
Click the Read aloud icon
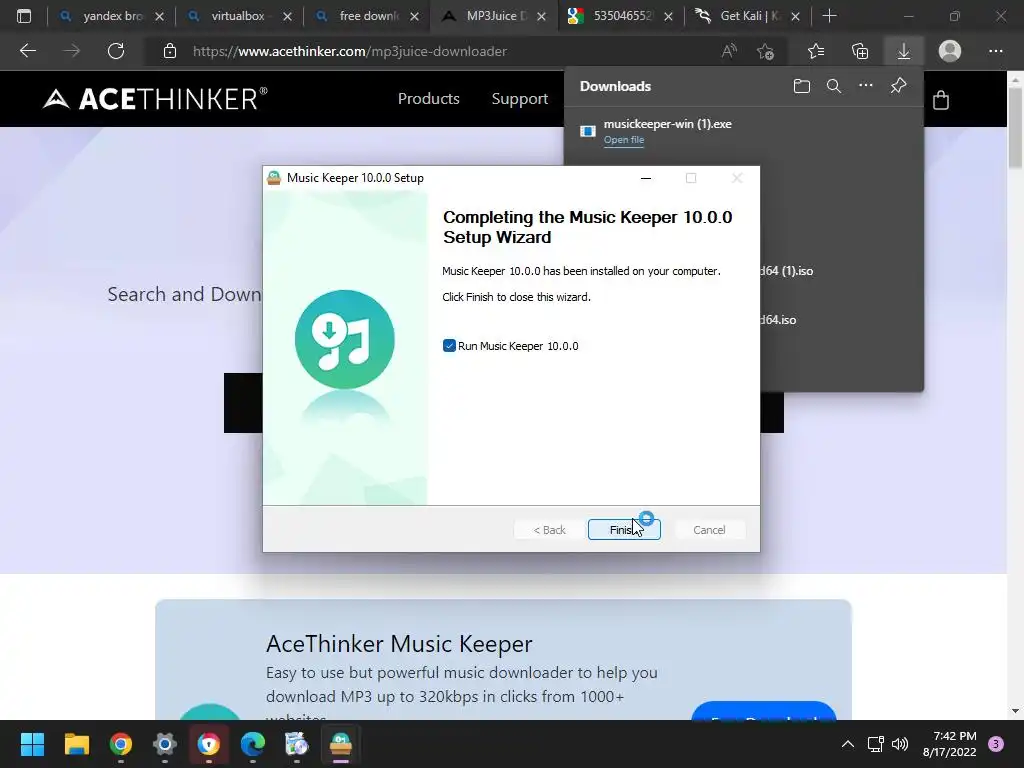(x=729, y=51)
